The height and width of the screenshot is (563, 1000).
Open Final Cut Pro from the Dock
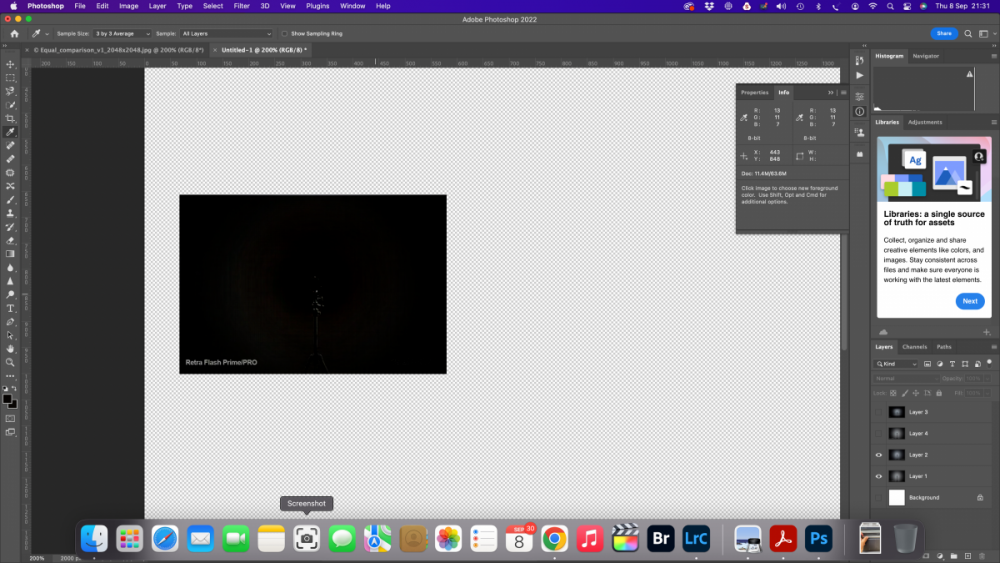point(625,539)
